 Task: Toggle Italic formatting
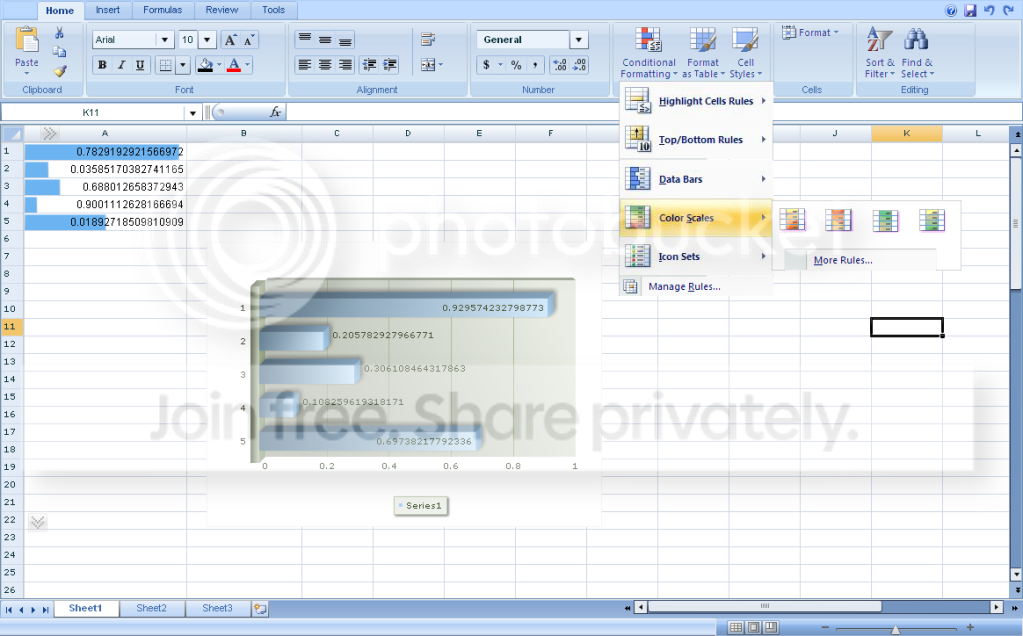tap(121, 65)
